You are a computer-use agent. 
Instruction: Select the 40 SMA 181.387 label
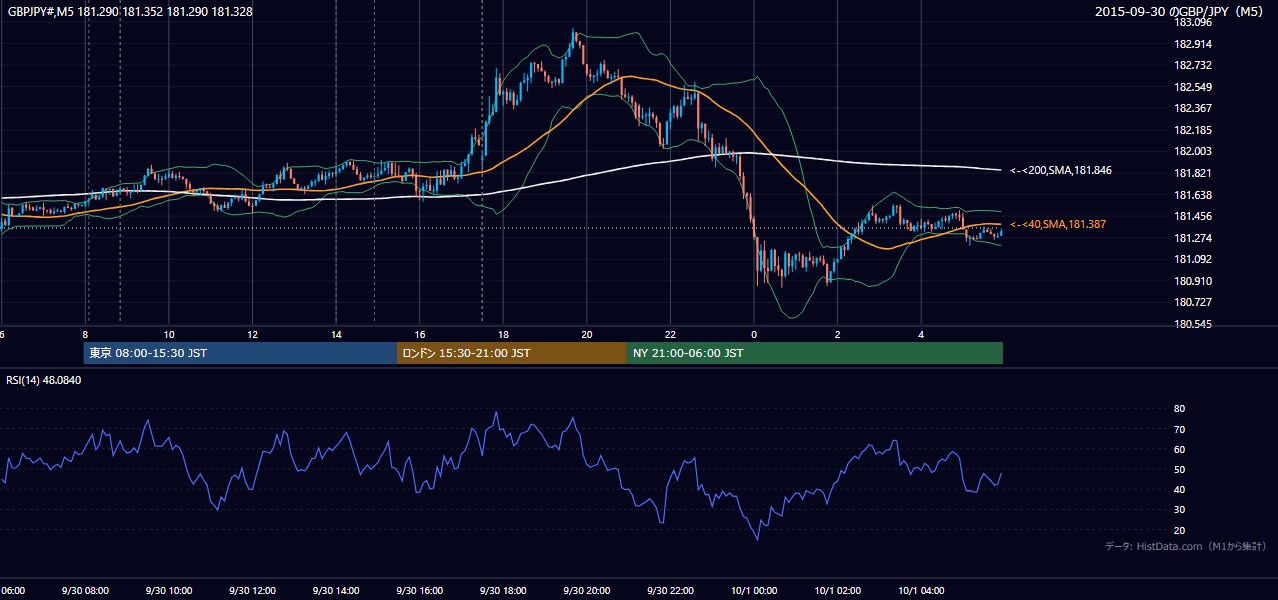(1058, 224)
